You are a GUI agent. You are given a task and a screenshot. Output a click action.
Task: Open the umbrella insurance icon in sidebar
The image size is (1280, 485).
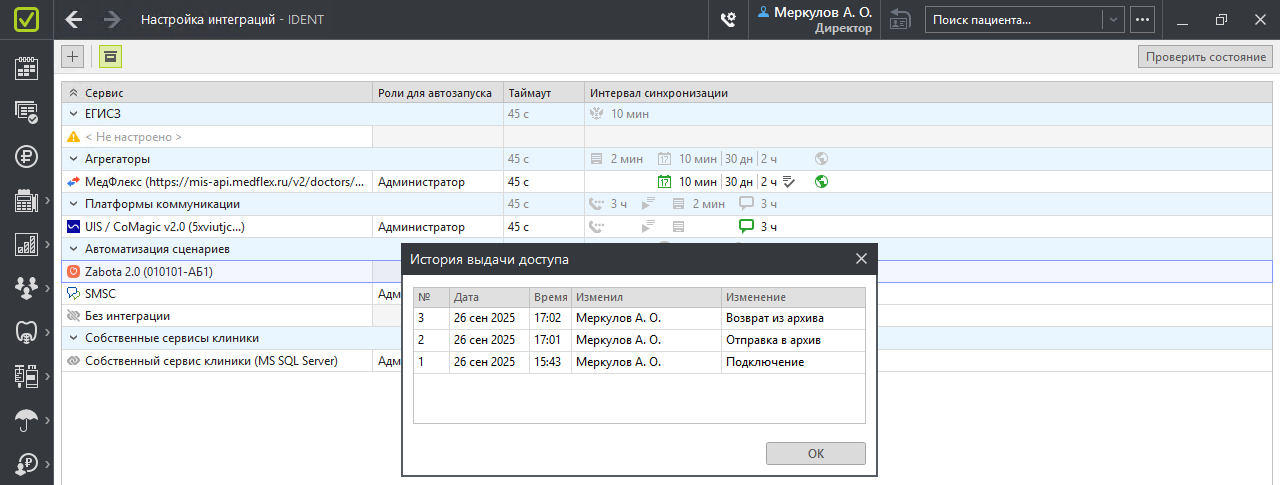[x=26, y=420]
